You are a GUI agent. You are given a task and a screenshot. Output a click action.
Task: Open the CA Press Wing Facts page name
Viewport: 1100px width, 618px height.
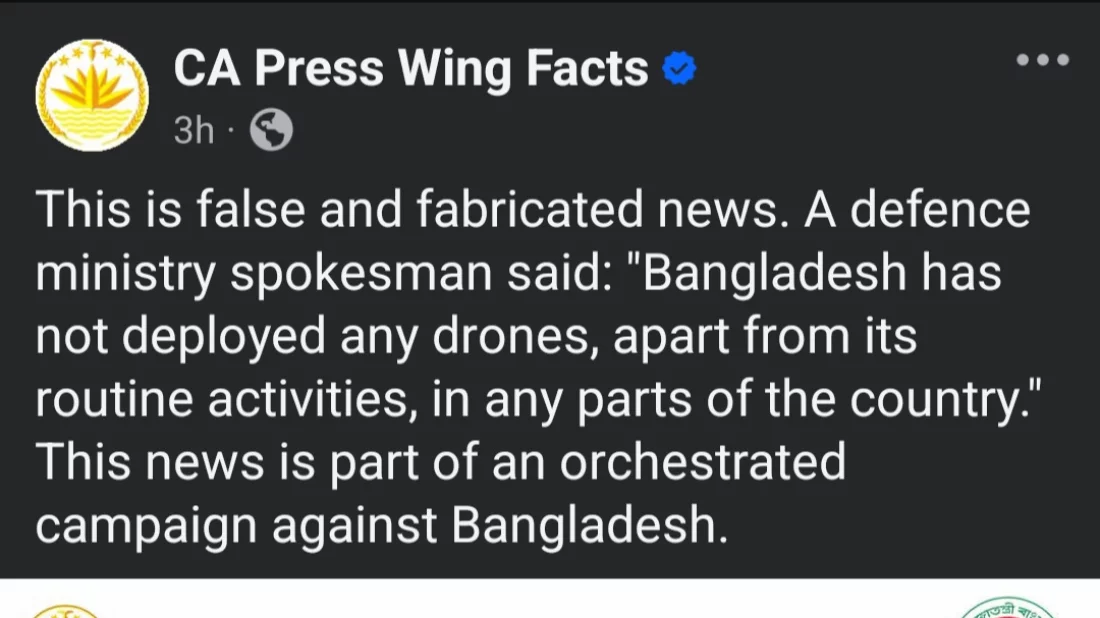pyautogui.click(x=411, y=69)
